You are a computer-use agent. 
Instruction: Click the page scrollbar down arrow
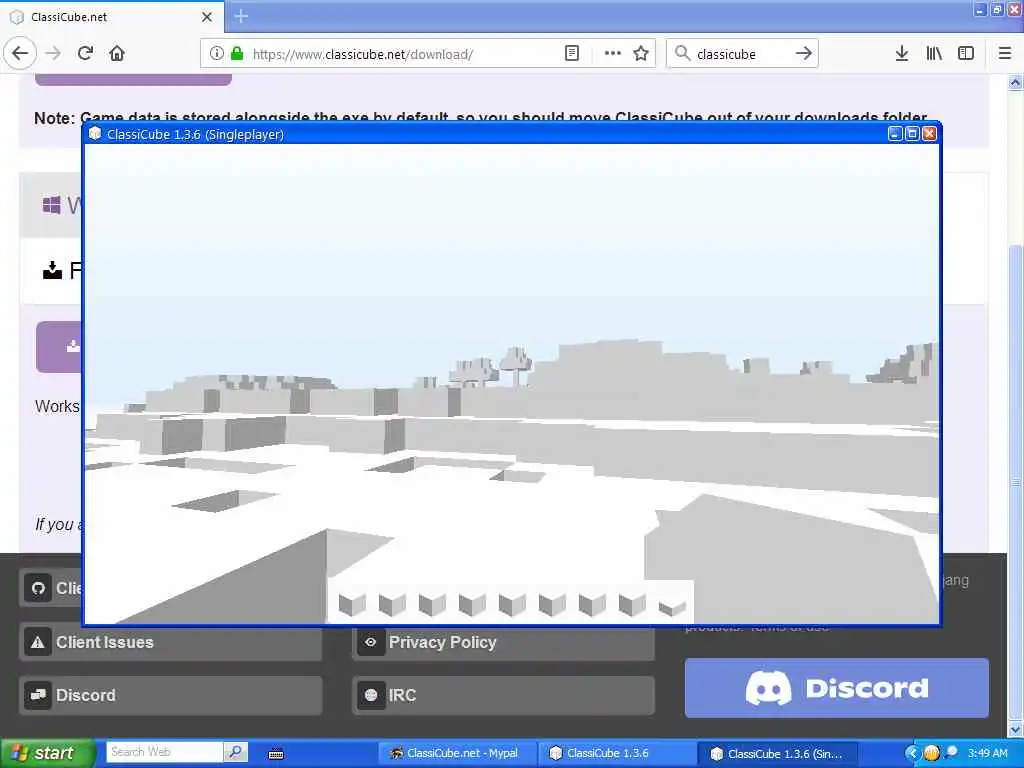1015,729
